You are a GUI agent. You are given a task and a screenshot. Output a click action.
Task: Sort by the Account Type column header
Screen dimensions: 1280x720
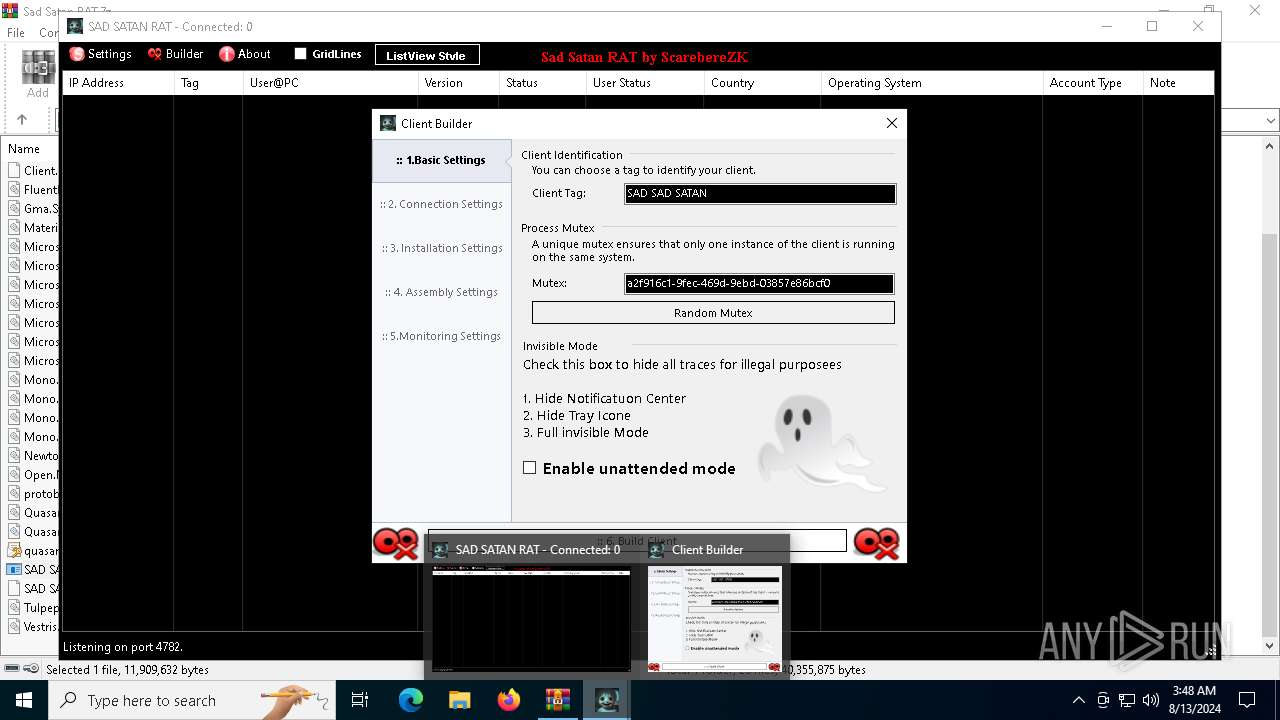tap(1093, 83)
